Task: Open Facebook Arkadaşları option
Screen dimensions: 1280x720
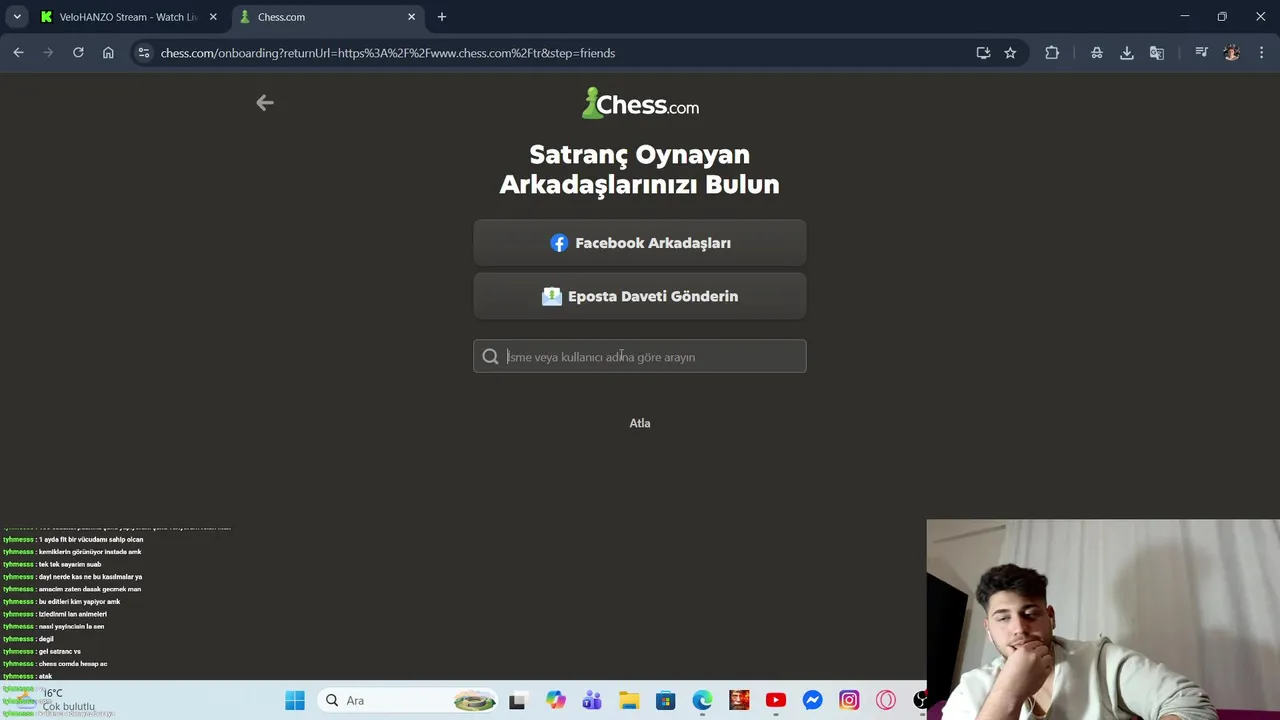Action: 640,243
